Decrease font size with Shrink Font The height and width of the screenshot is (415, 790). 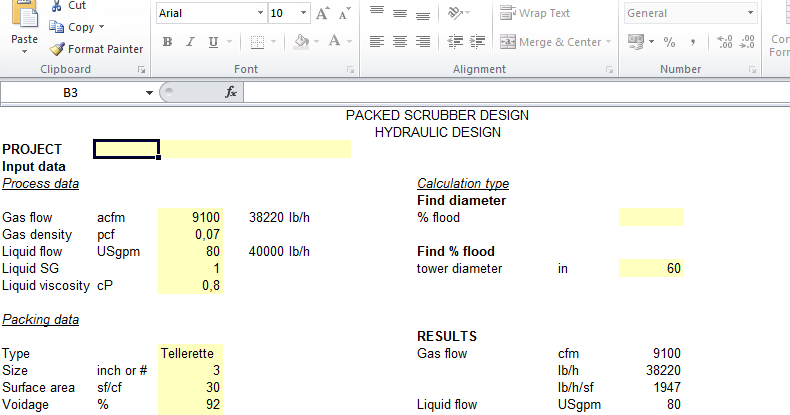pyautogui.click(x=344, y=14)
